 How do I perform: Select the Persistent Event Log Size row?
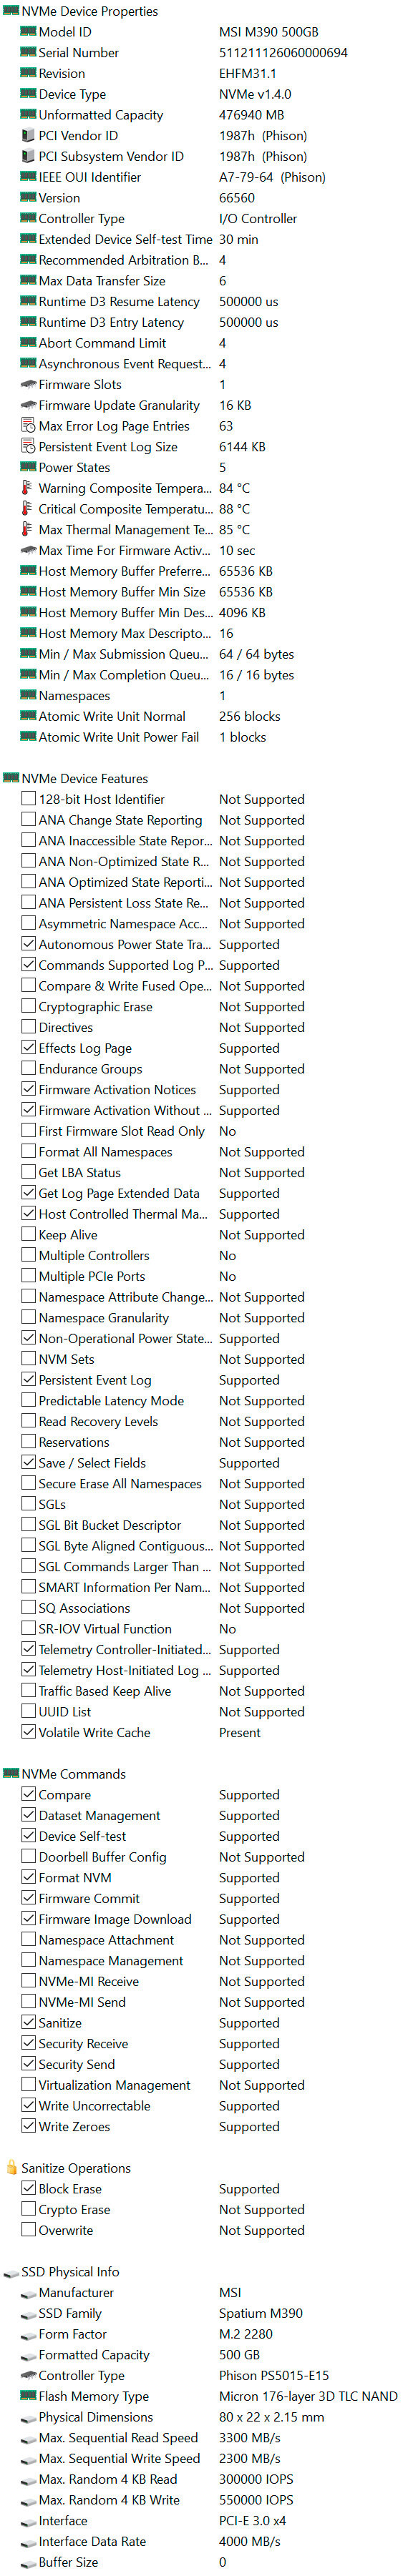coord(201,447)
